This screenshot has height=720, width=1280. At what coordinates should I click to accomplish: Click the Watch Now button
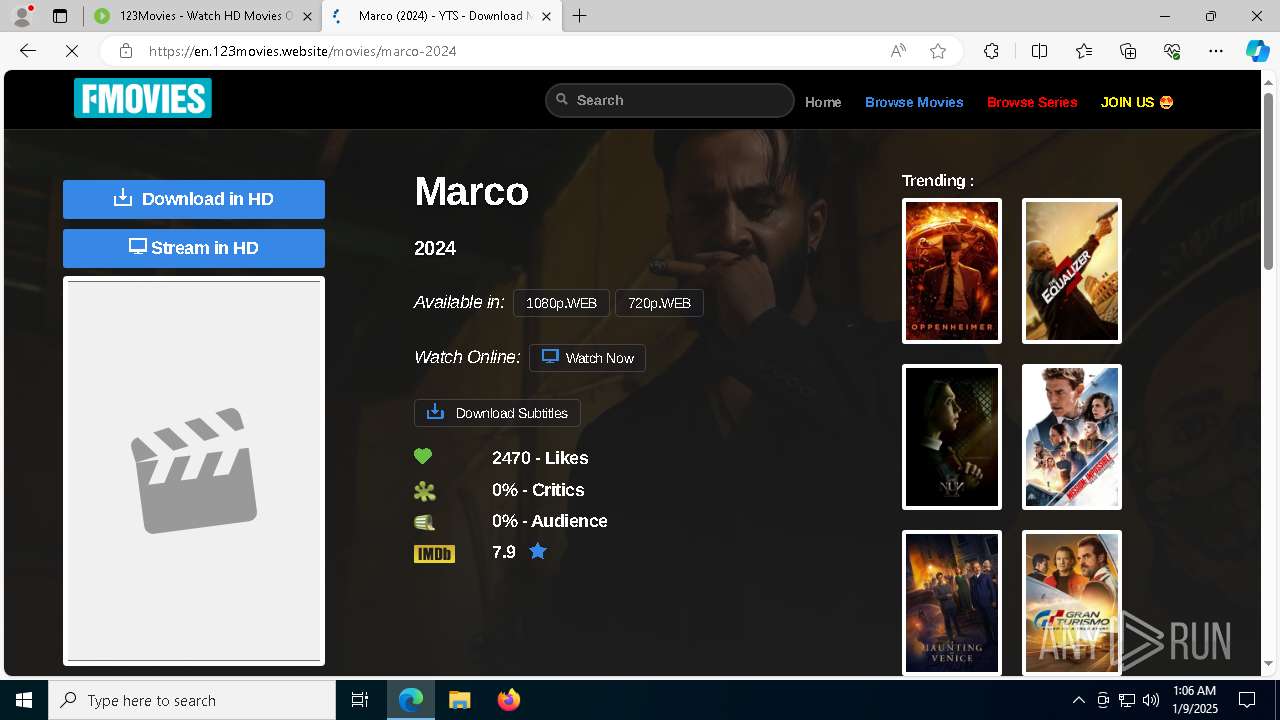click(x=587, y=358)
